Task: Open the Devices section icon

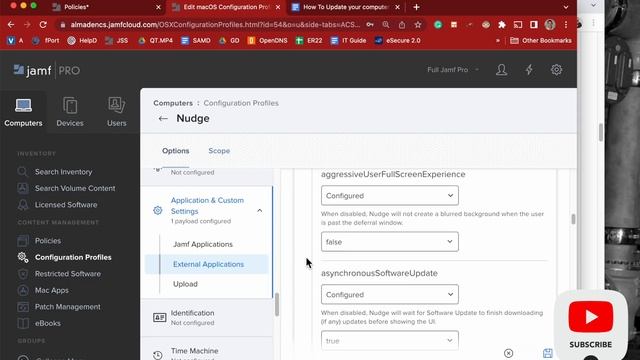Action: coord(70,106)
